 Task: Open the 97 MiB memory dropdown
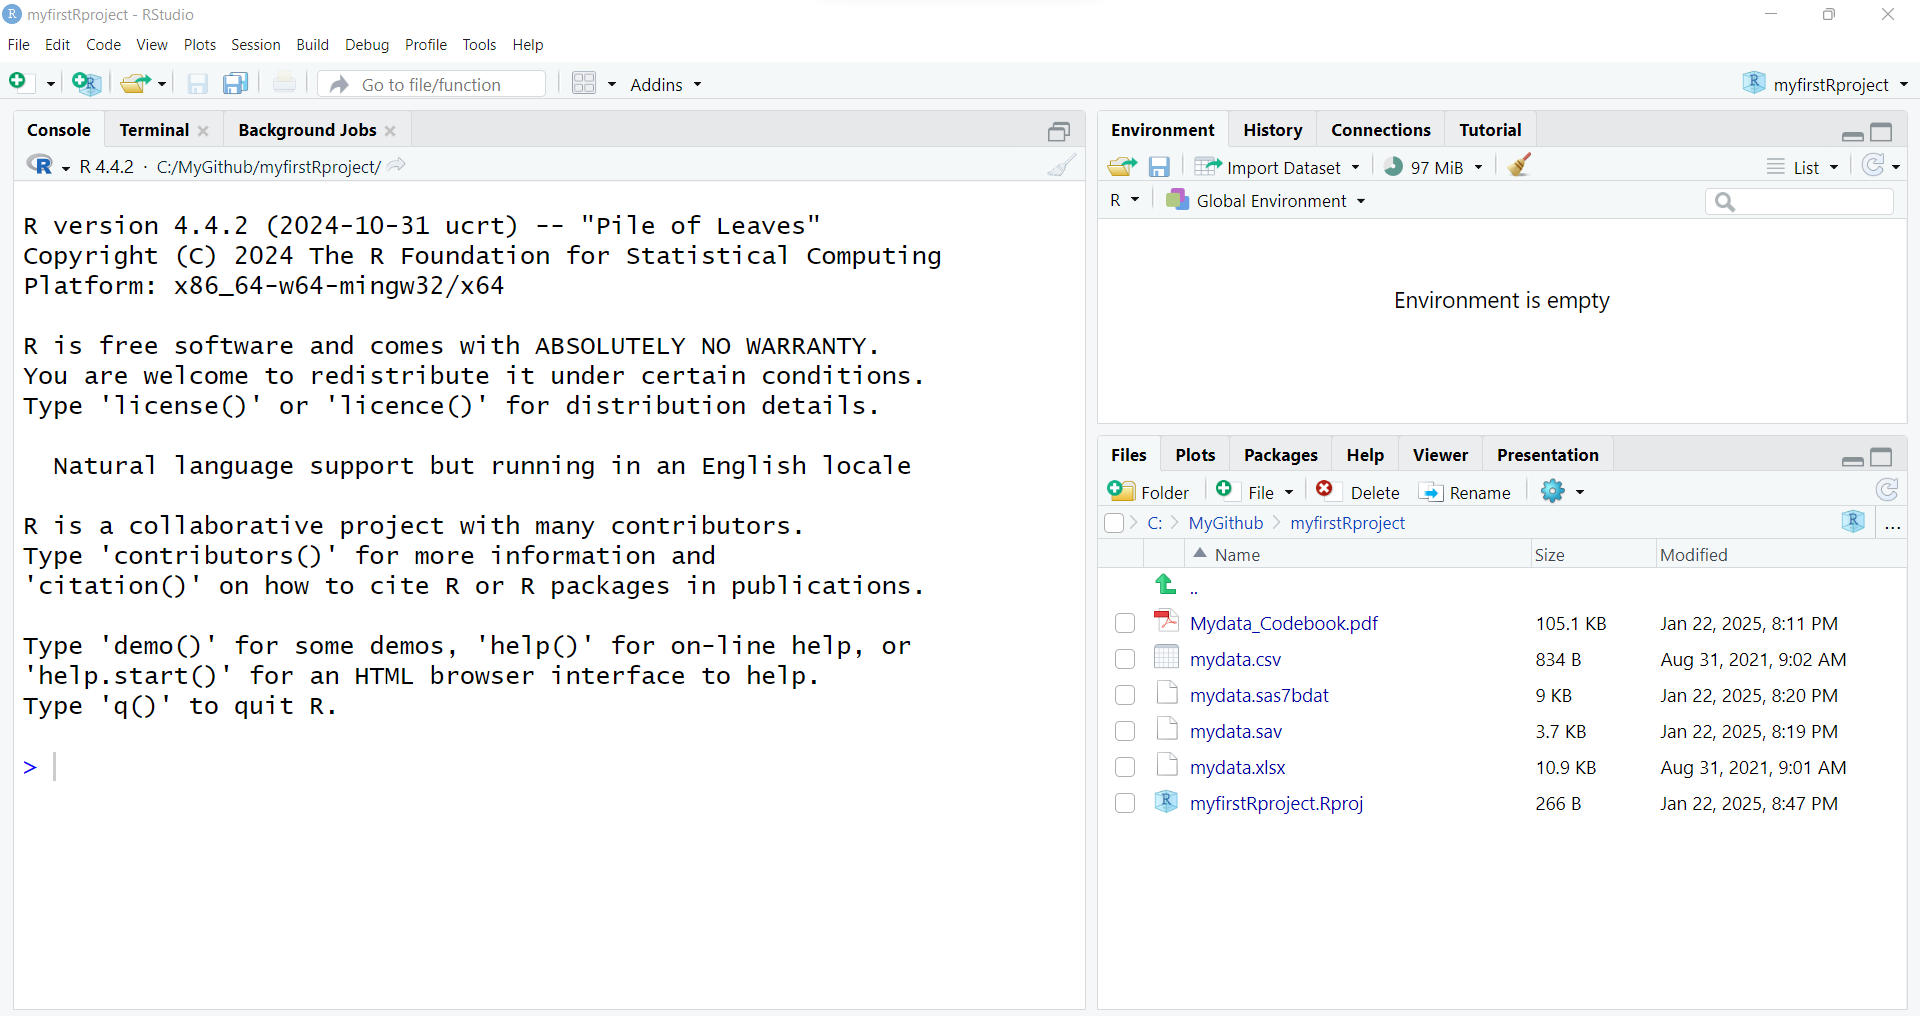[x=1478, y=168]
